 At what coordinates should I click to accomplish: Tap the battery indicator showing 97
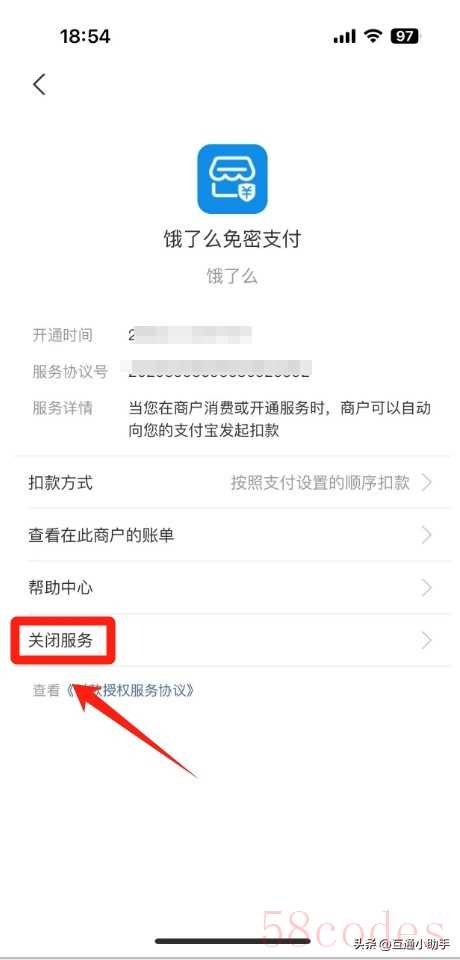click(x=405, y=36)
